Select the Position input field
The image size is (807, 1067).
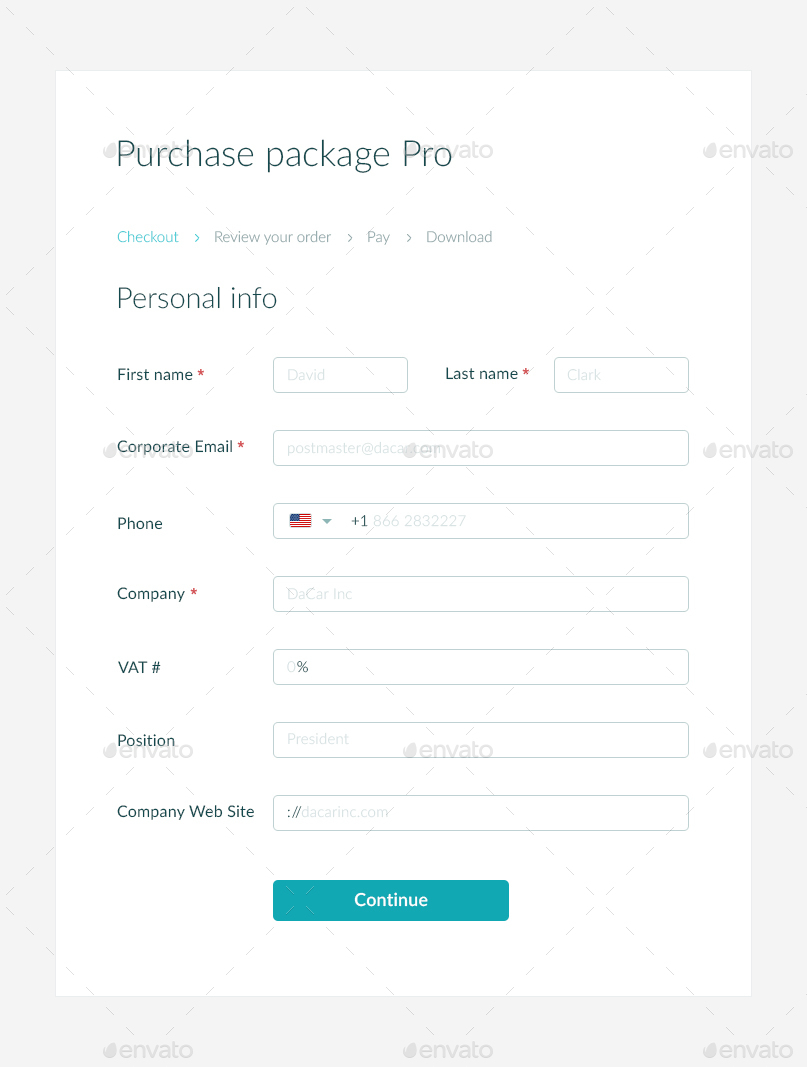pos(480,740)
